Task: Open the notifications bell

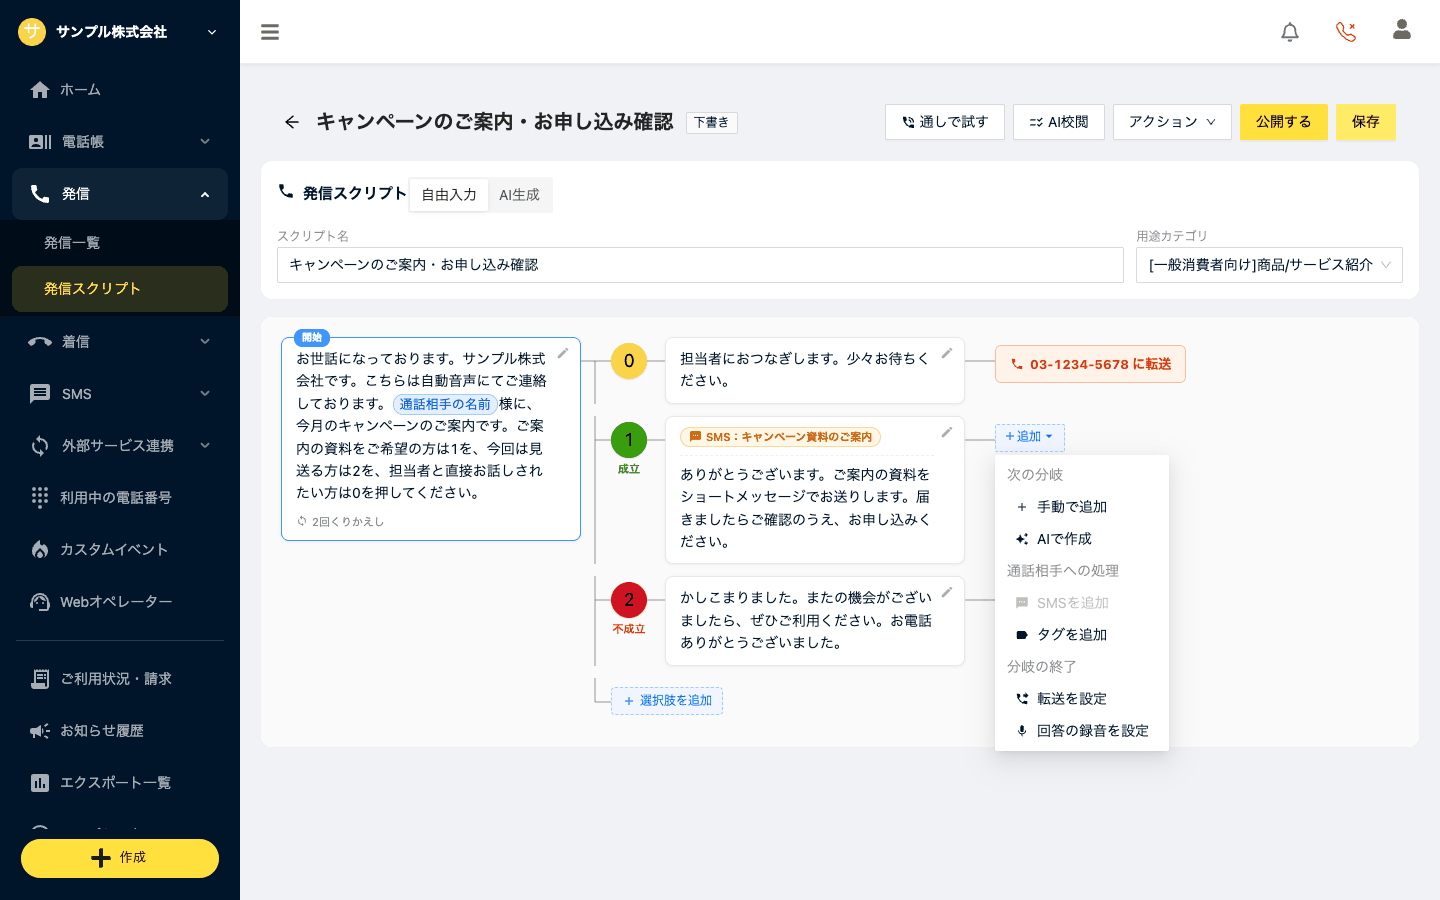Action: (1290, 32)
